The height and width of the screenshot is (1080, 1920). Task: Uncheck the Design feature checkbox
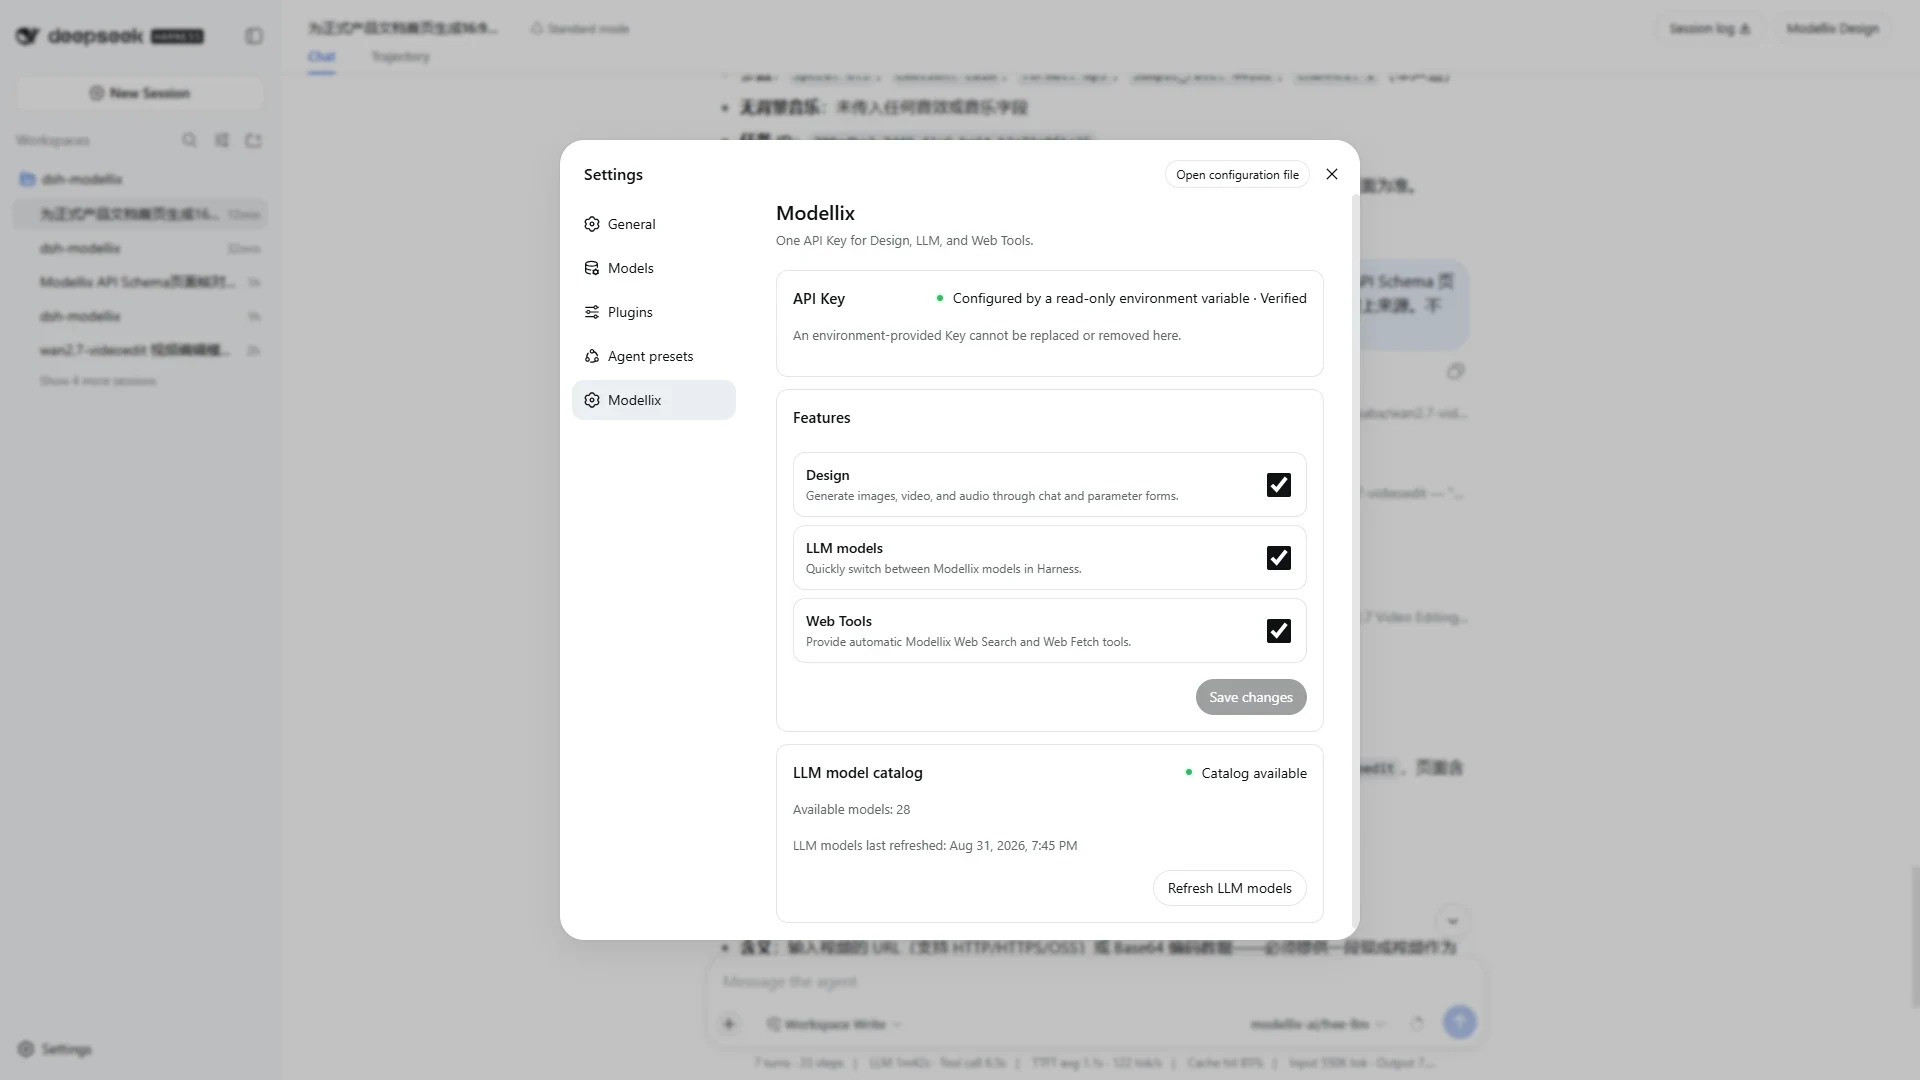coord(1279,485)
